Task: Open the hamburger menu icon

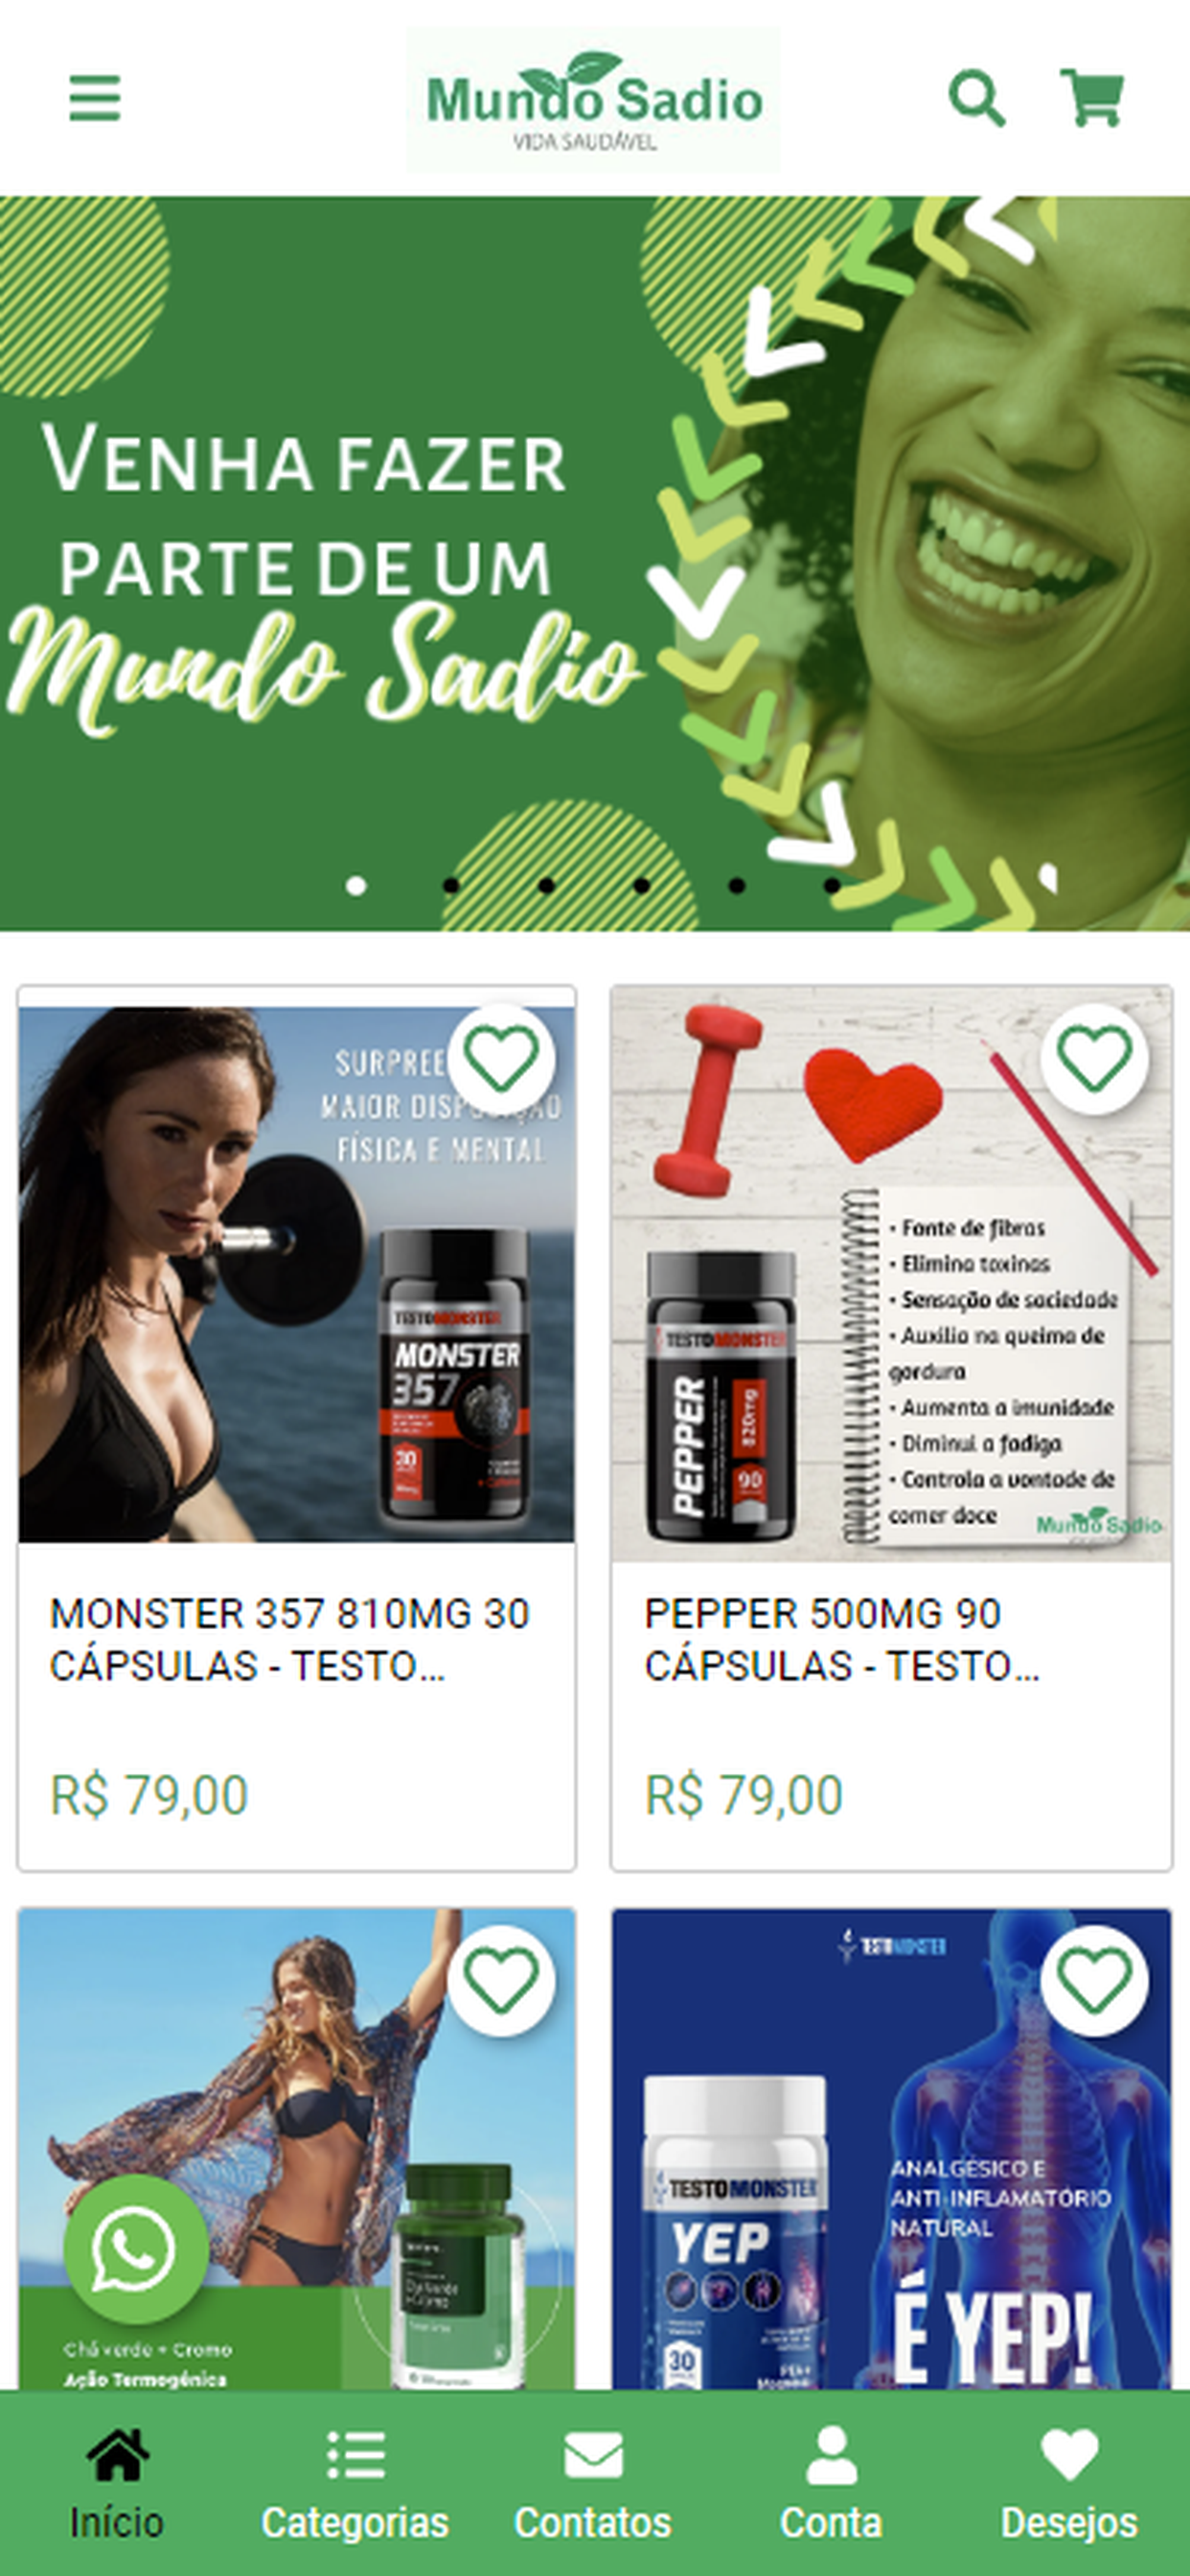Action: pos(95,98)
